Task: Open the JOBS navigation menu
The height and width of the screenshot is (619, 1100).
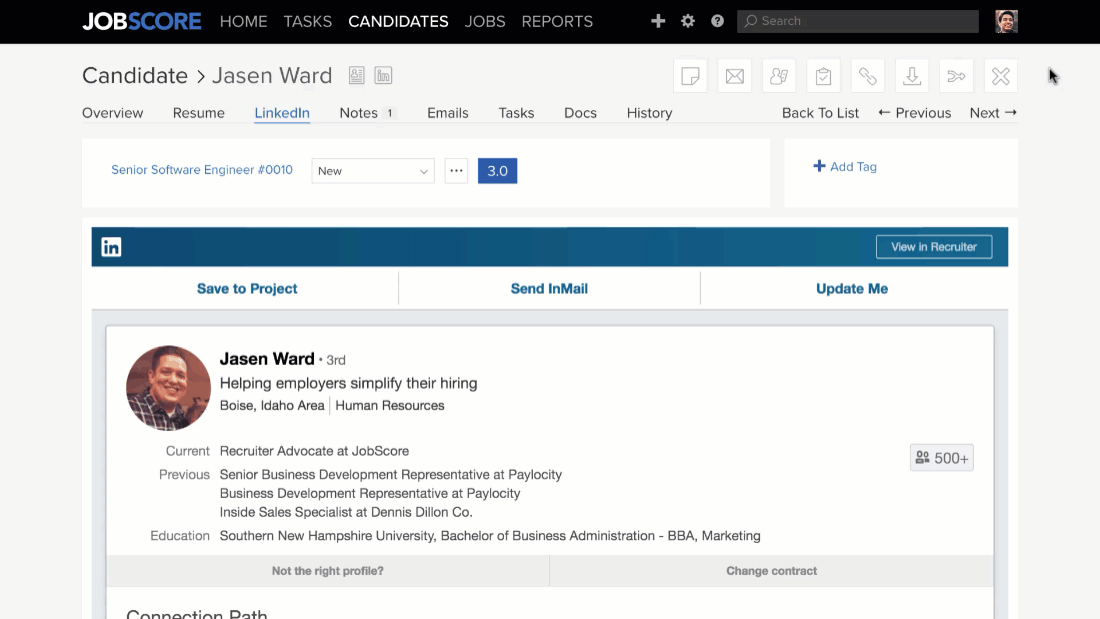Action: point(485,22)
